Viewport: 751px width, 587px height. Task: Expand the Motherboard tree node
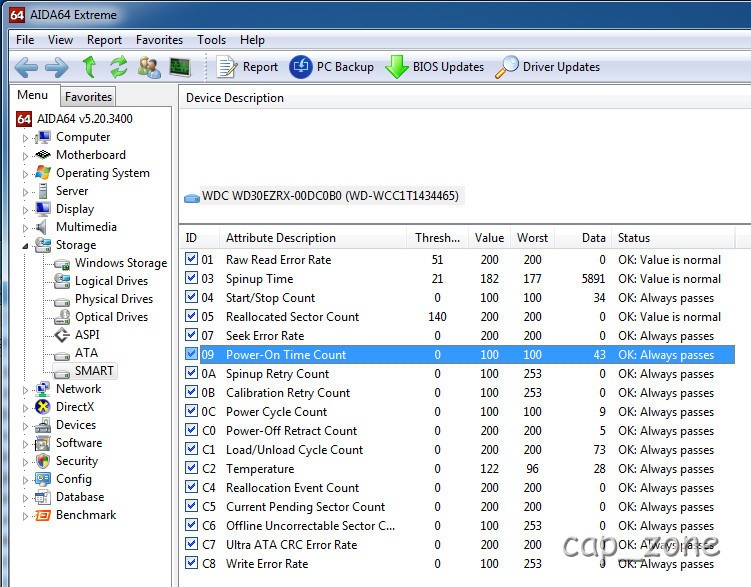[x=25, y=156]
